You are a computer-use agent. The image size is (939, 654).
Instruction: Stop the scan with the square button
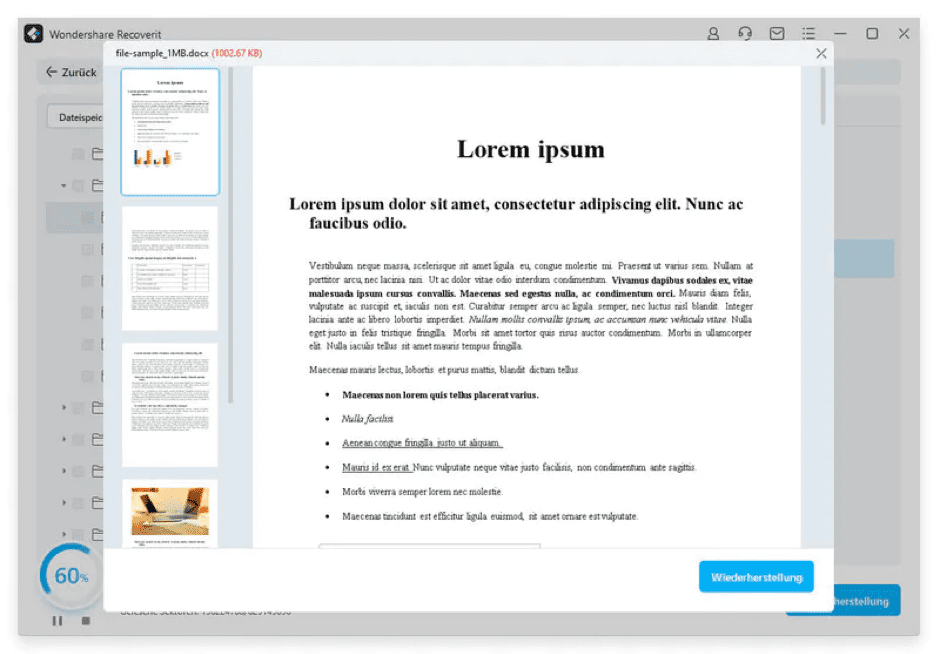86,621
